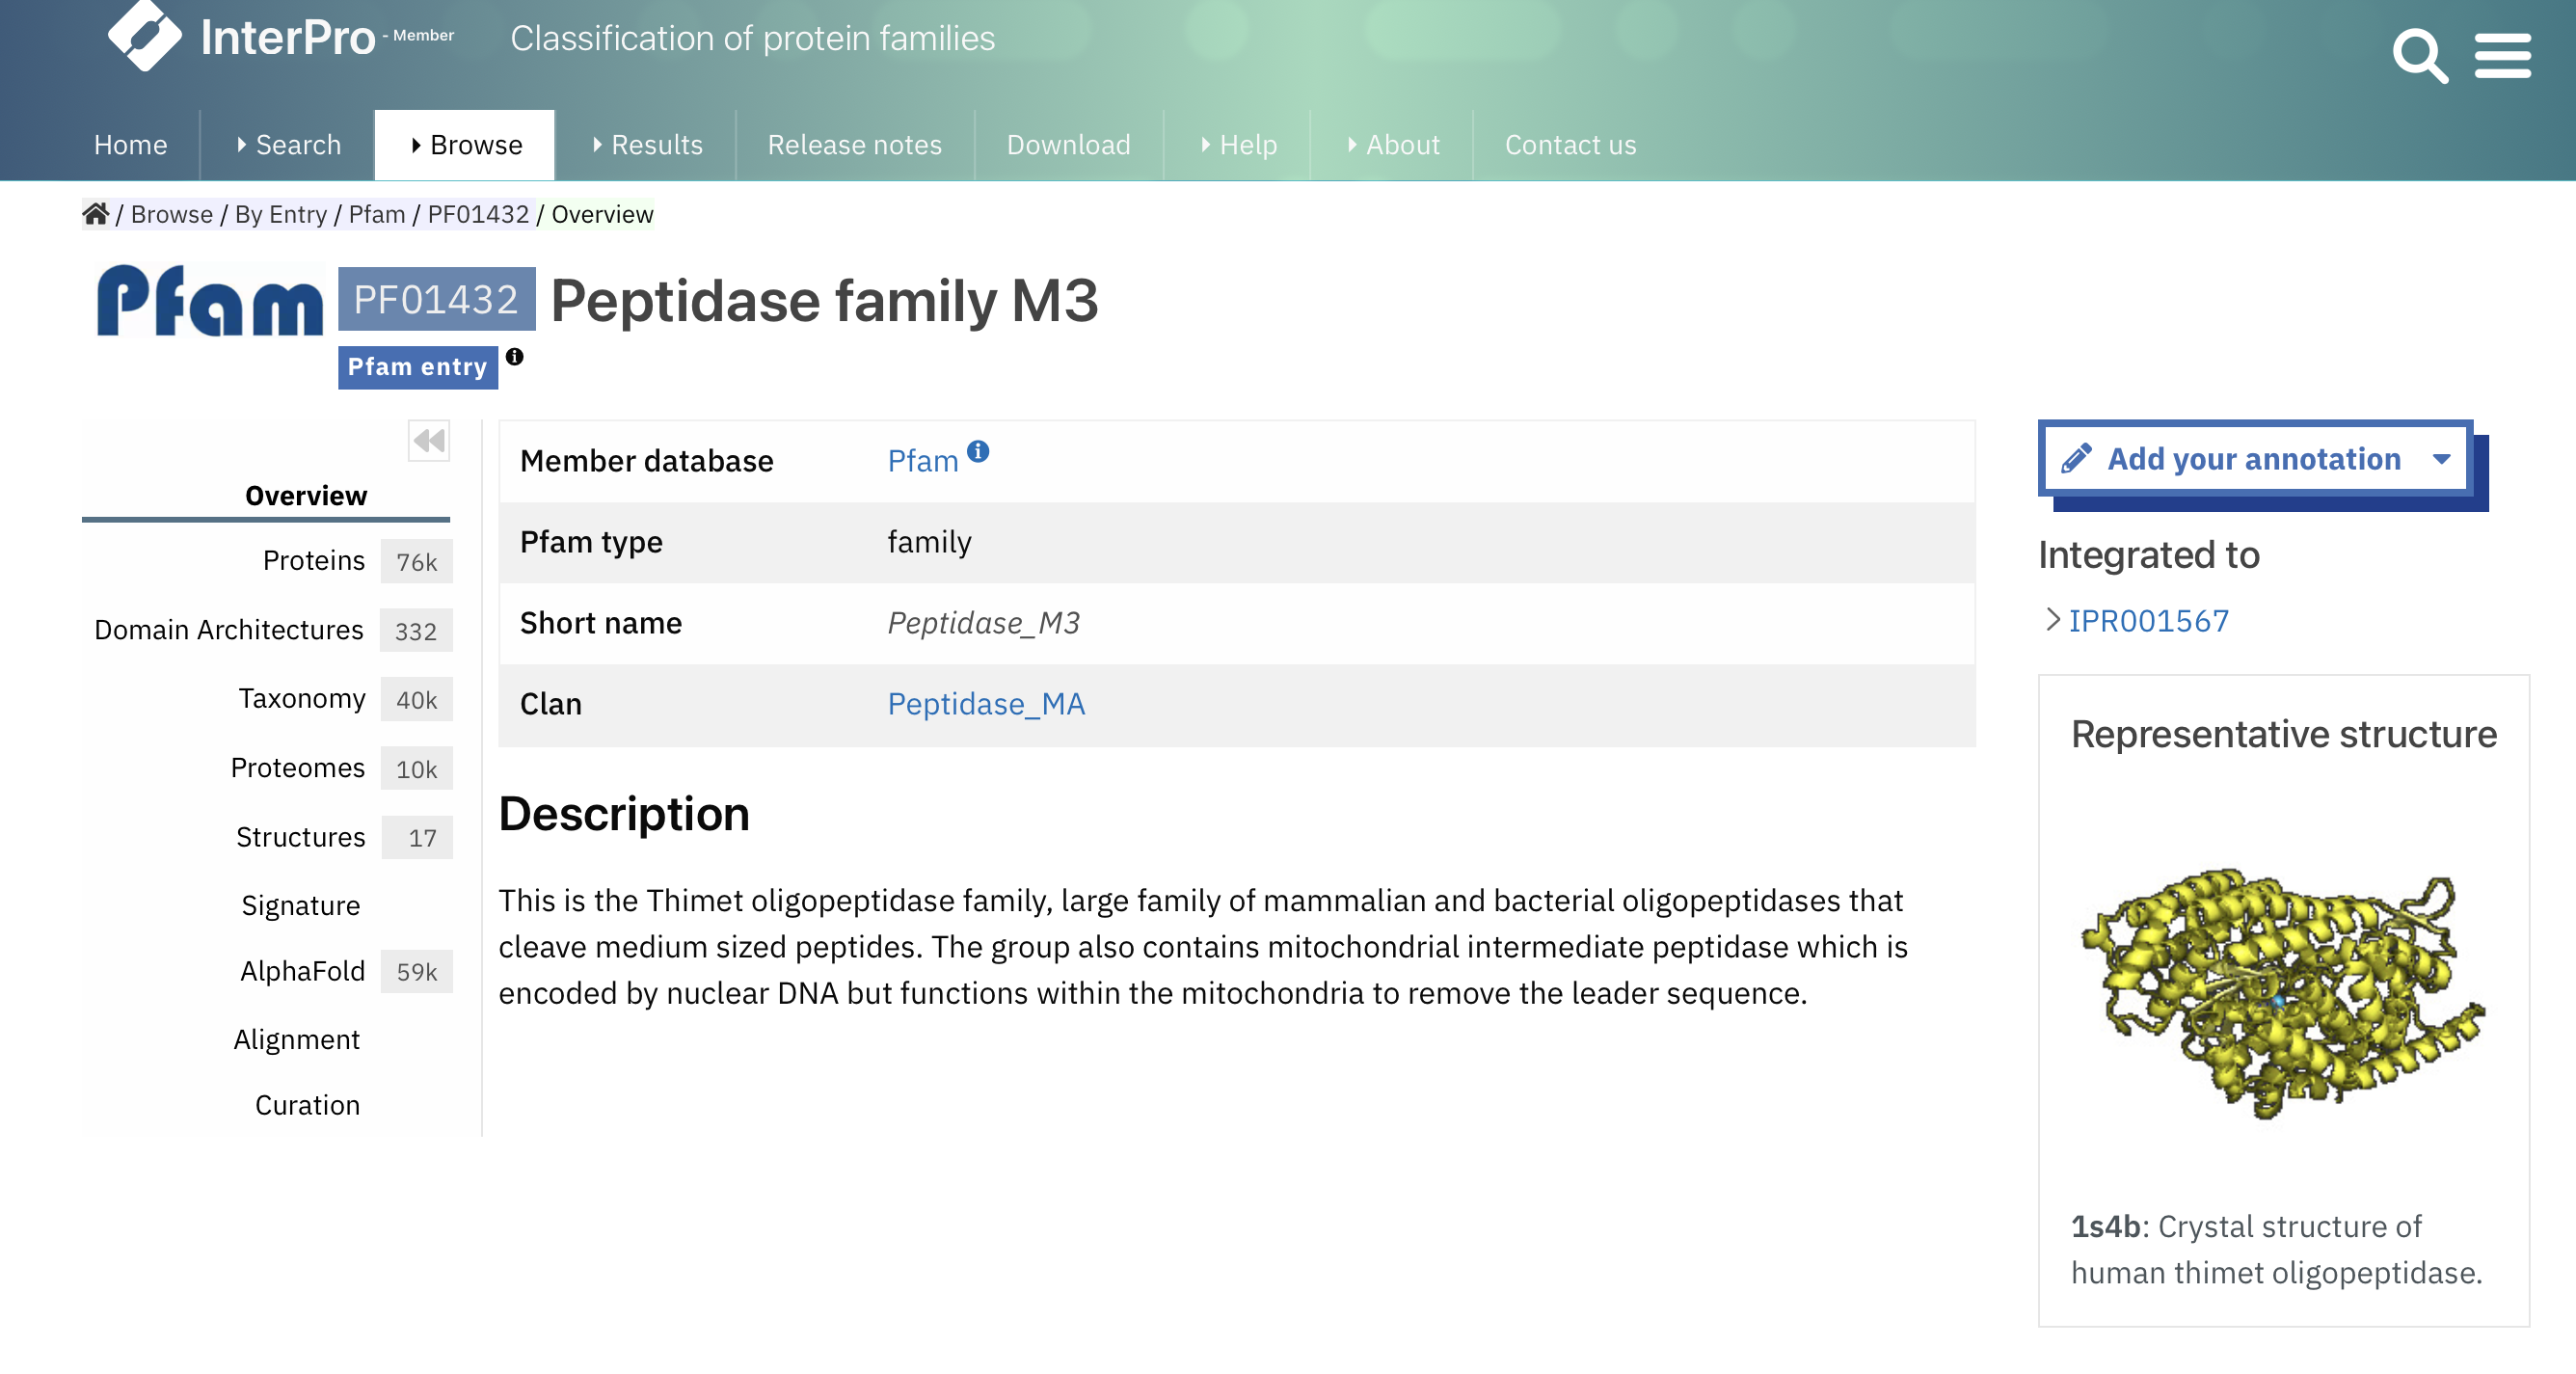
Task: Collapse the side menu with double-arrow icon
Action: point(429,441)
